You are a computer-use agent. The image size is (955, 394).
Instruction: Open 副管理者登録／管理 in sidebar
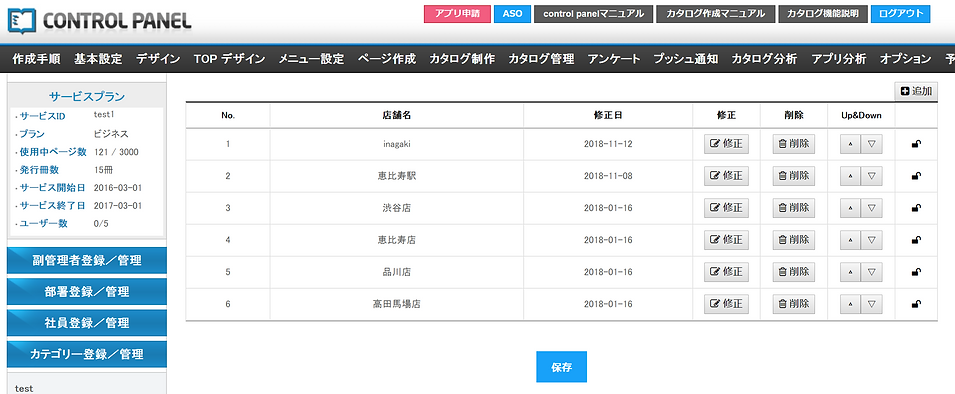pos(86,261)
